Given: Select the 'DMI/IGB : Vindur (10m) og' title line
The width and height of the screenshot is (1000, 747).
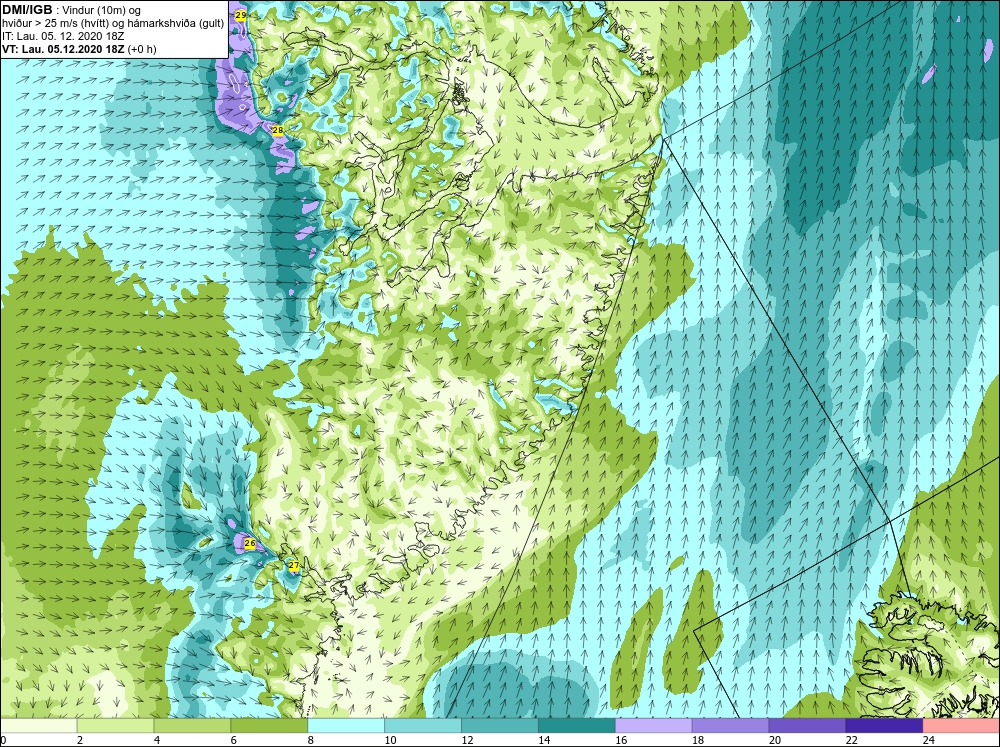Looking at the screenshot, I should point(72,10).
